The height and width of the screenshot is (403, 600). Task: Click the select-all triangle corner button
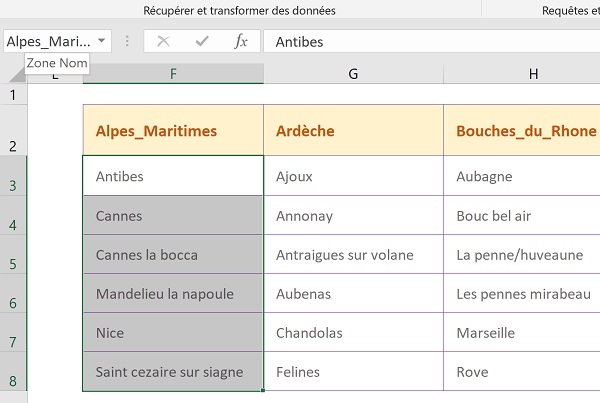pyautogui.click(x=18, y=74)
